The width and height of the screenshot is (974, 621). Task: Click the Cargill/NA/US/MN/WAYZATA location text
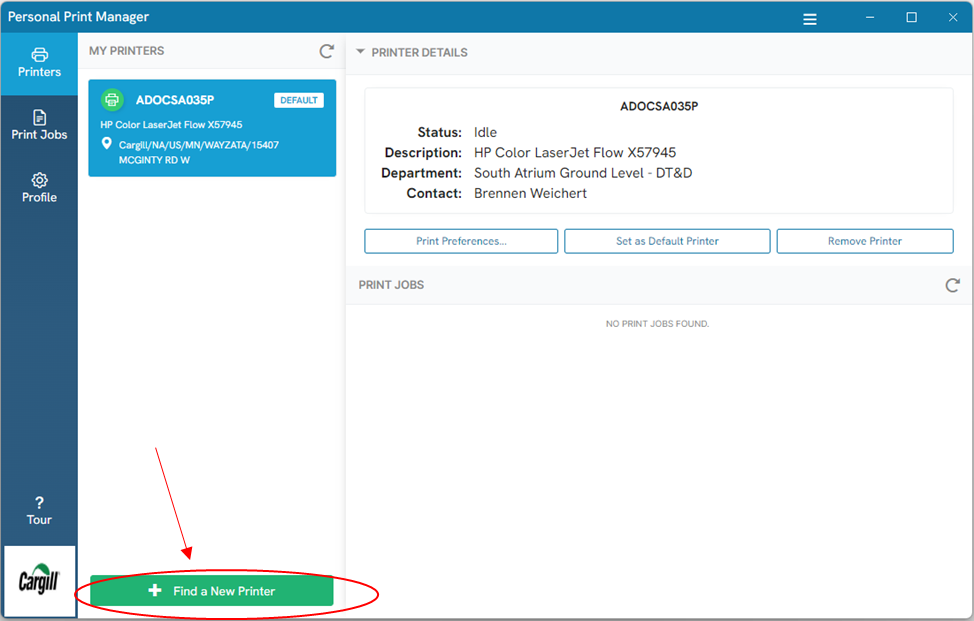(x=199, y=152)
